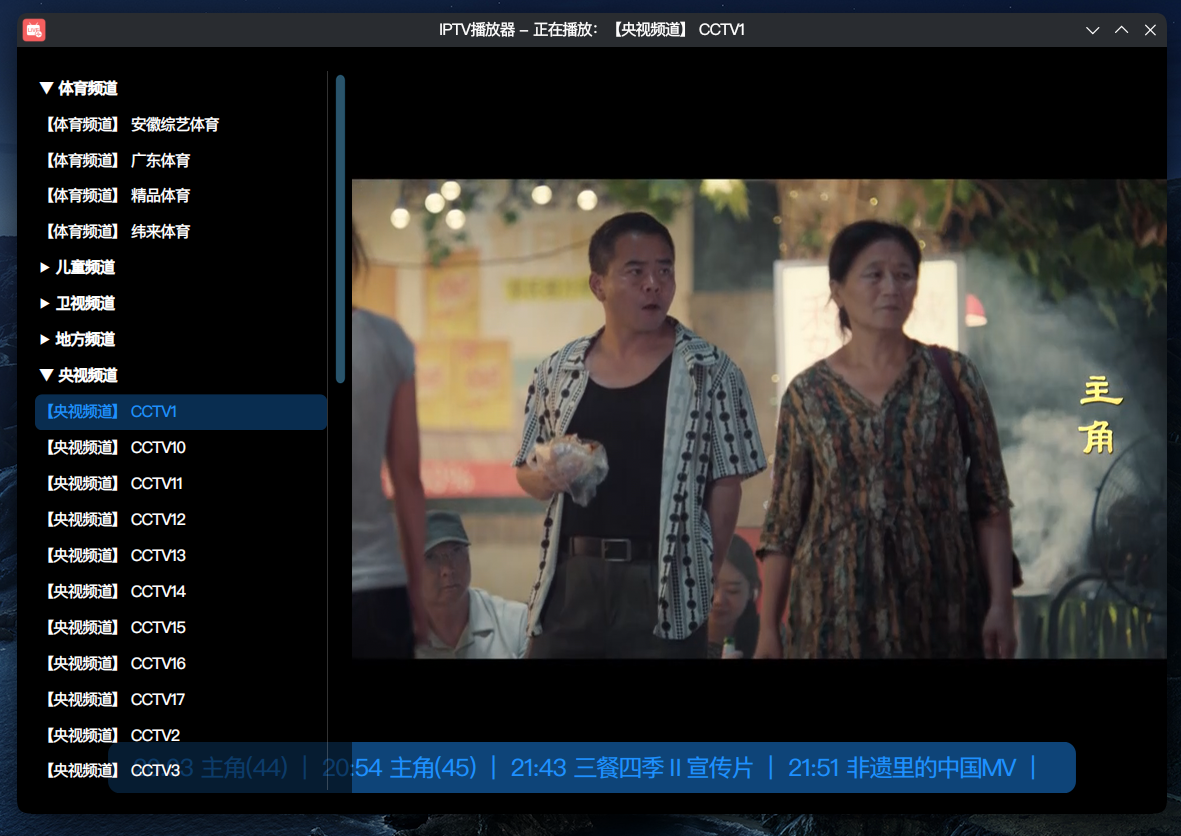Select the highlighted CCTV1 channel row
The height and width of the screenshot is (836, 1181).
181,412
